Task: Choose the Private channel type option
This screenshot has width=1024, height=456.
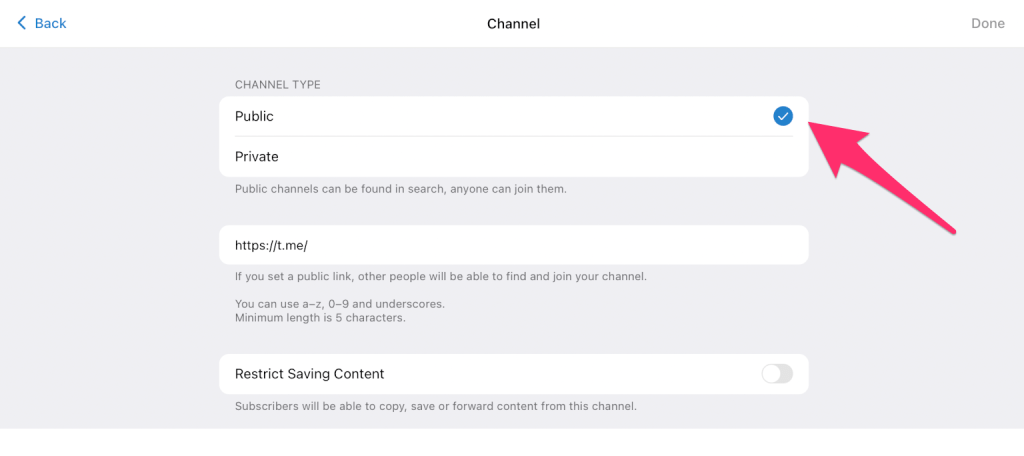Action: [x=257, y=157]
